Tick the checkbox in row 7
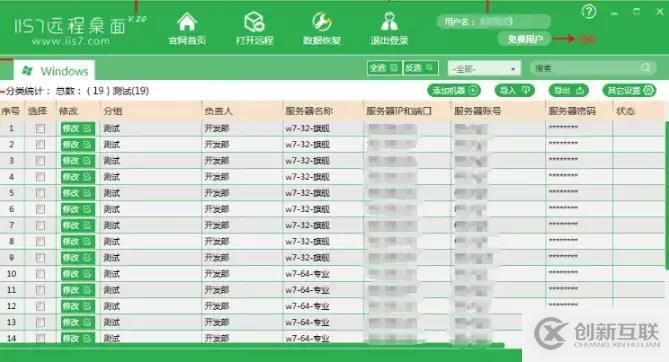The height and width of the screenshot is (362, 669). [x=41, y=225]
